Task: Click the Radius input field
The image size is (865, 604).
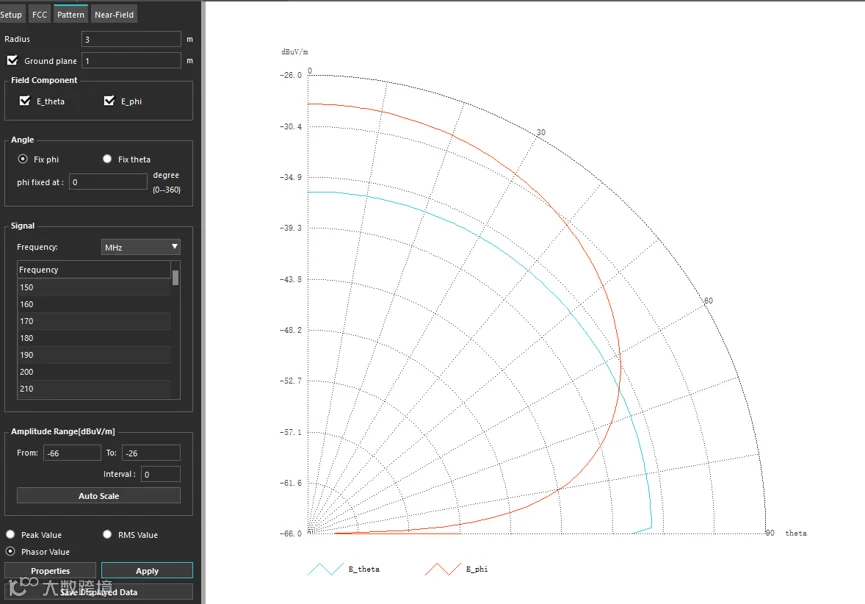Action: coord(131,39)
